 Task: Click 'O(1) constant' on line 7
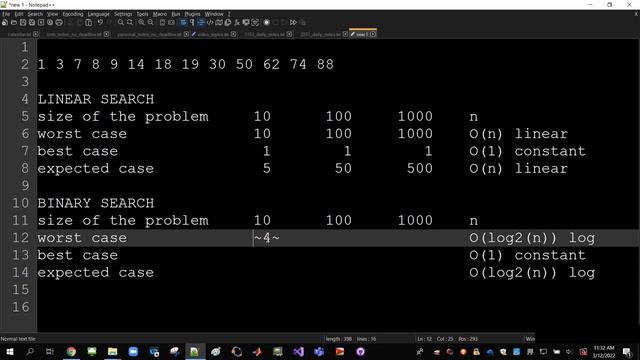point(527,151)
